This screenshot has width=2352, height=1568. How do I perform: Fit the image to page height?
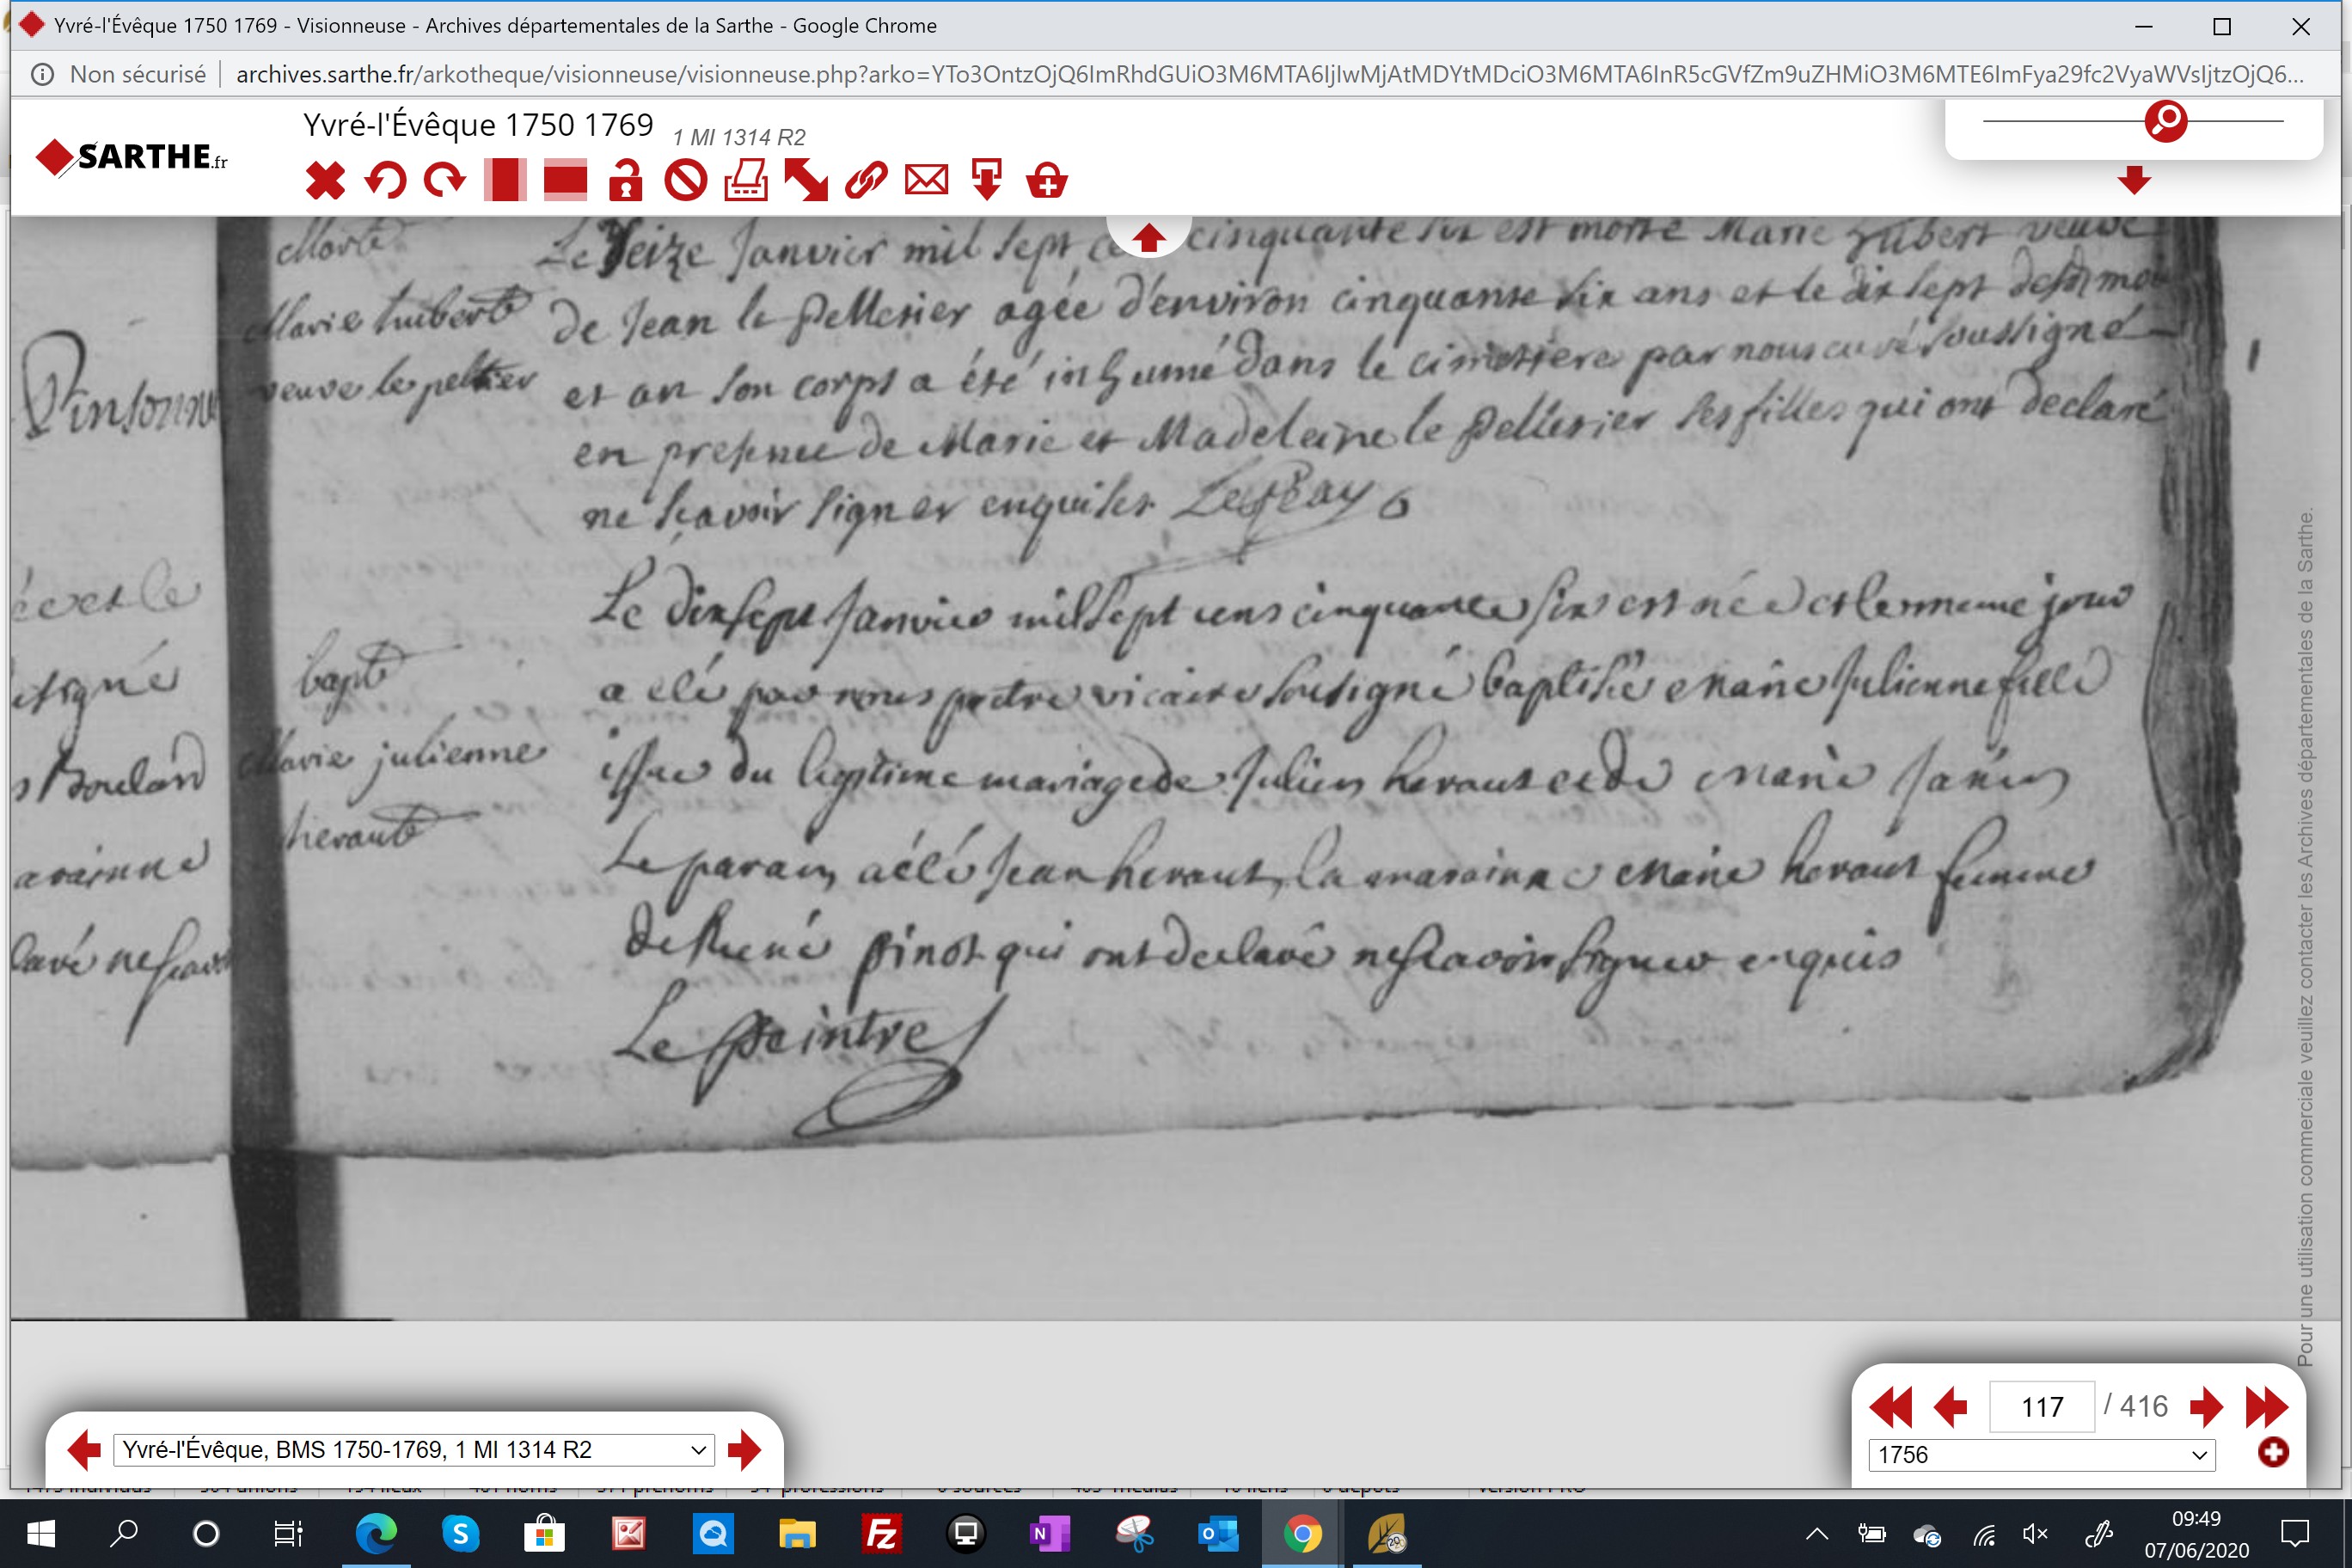(505, 181)
